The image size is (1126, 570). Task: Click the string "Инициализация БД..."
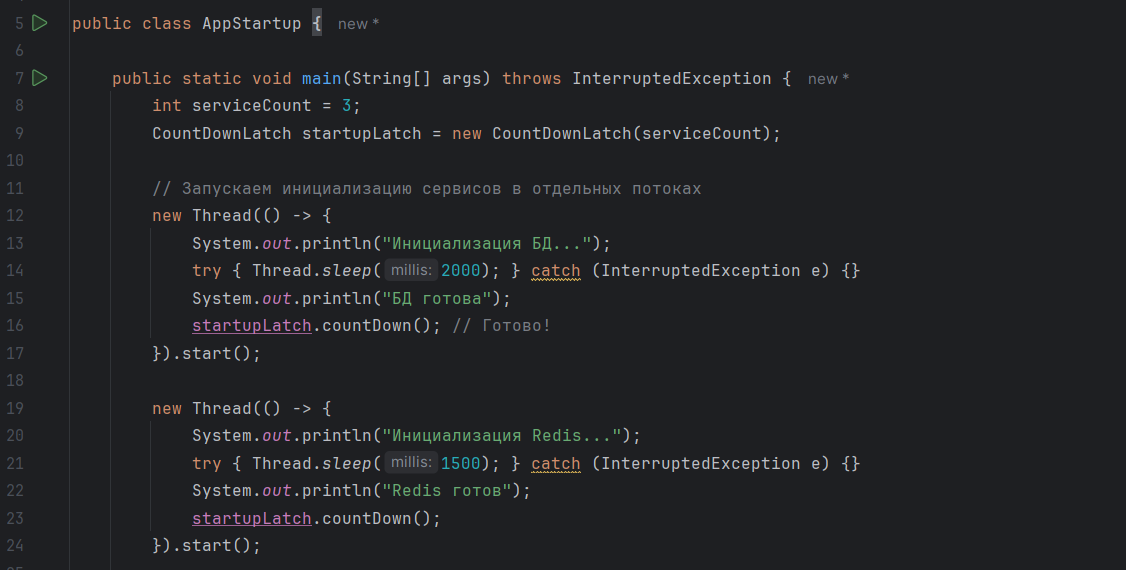[x=487, y=243]
